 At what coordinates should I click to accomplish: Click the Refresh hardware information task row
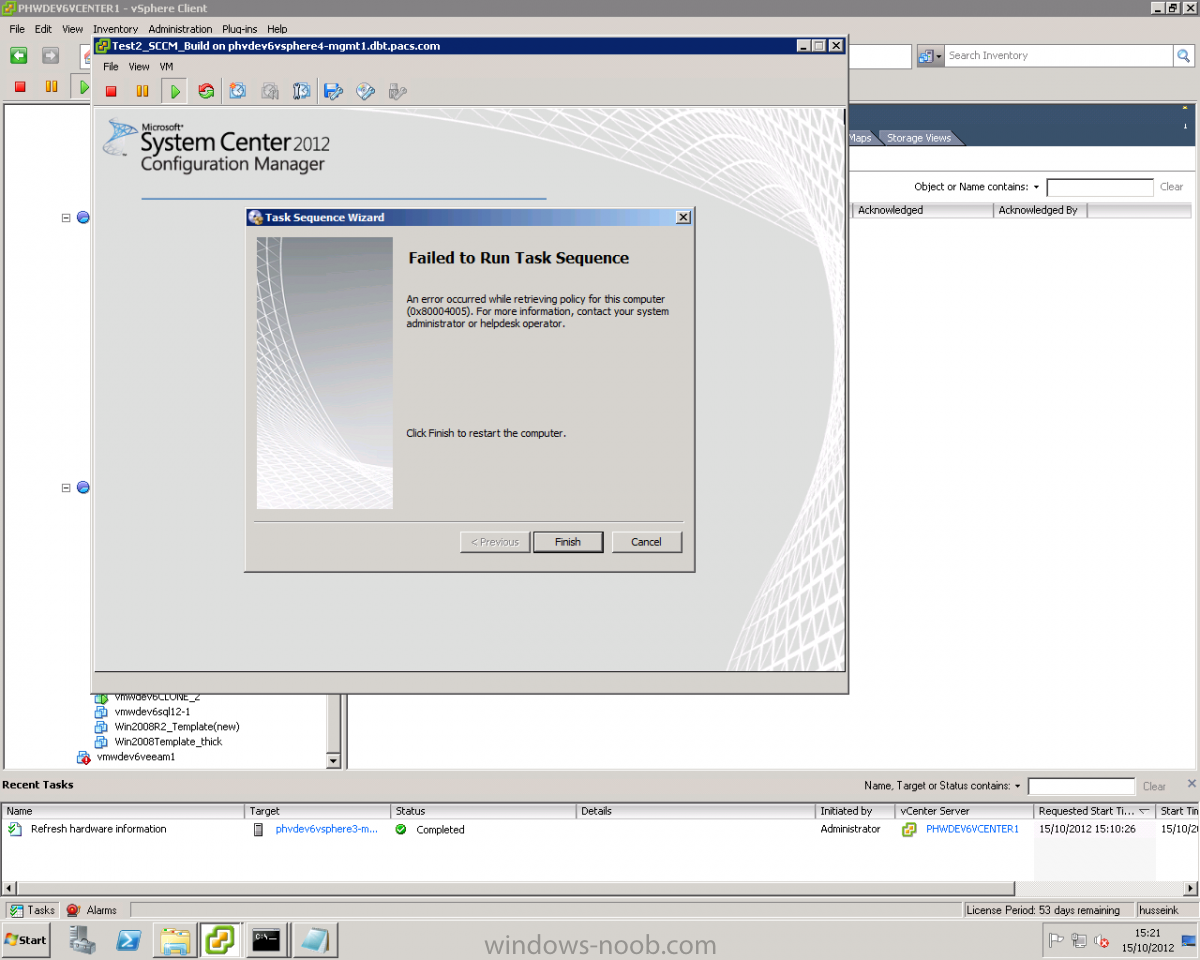click(x=600, y=829)
